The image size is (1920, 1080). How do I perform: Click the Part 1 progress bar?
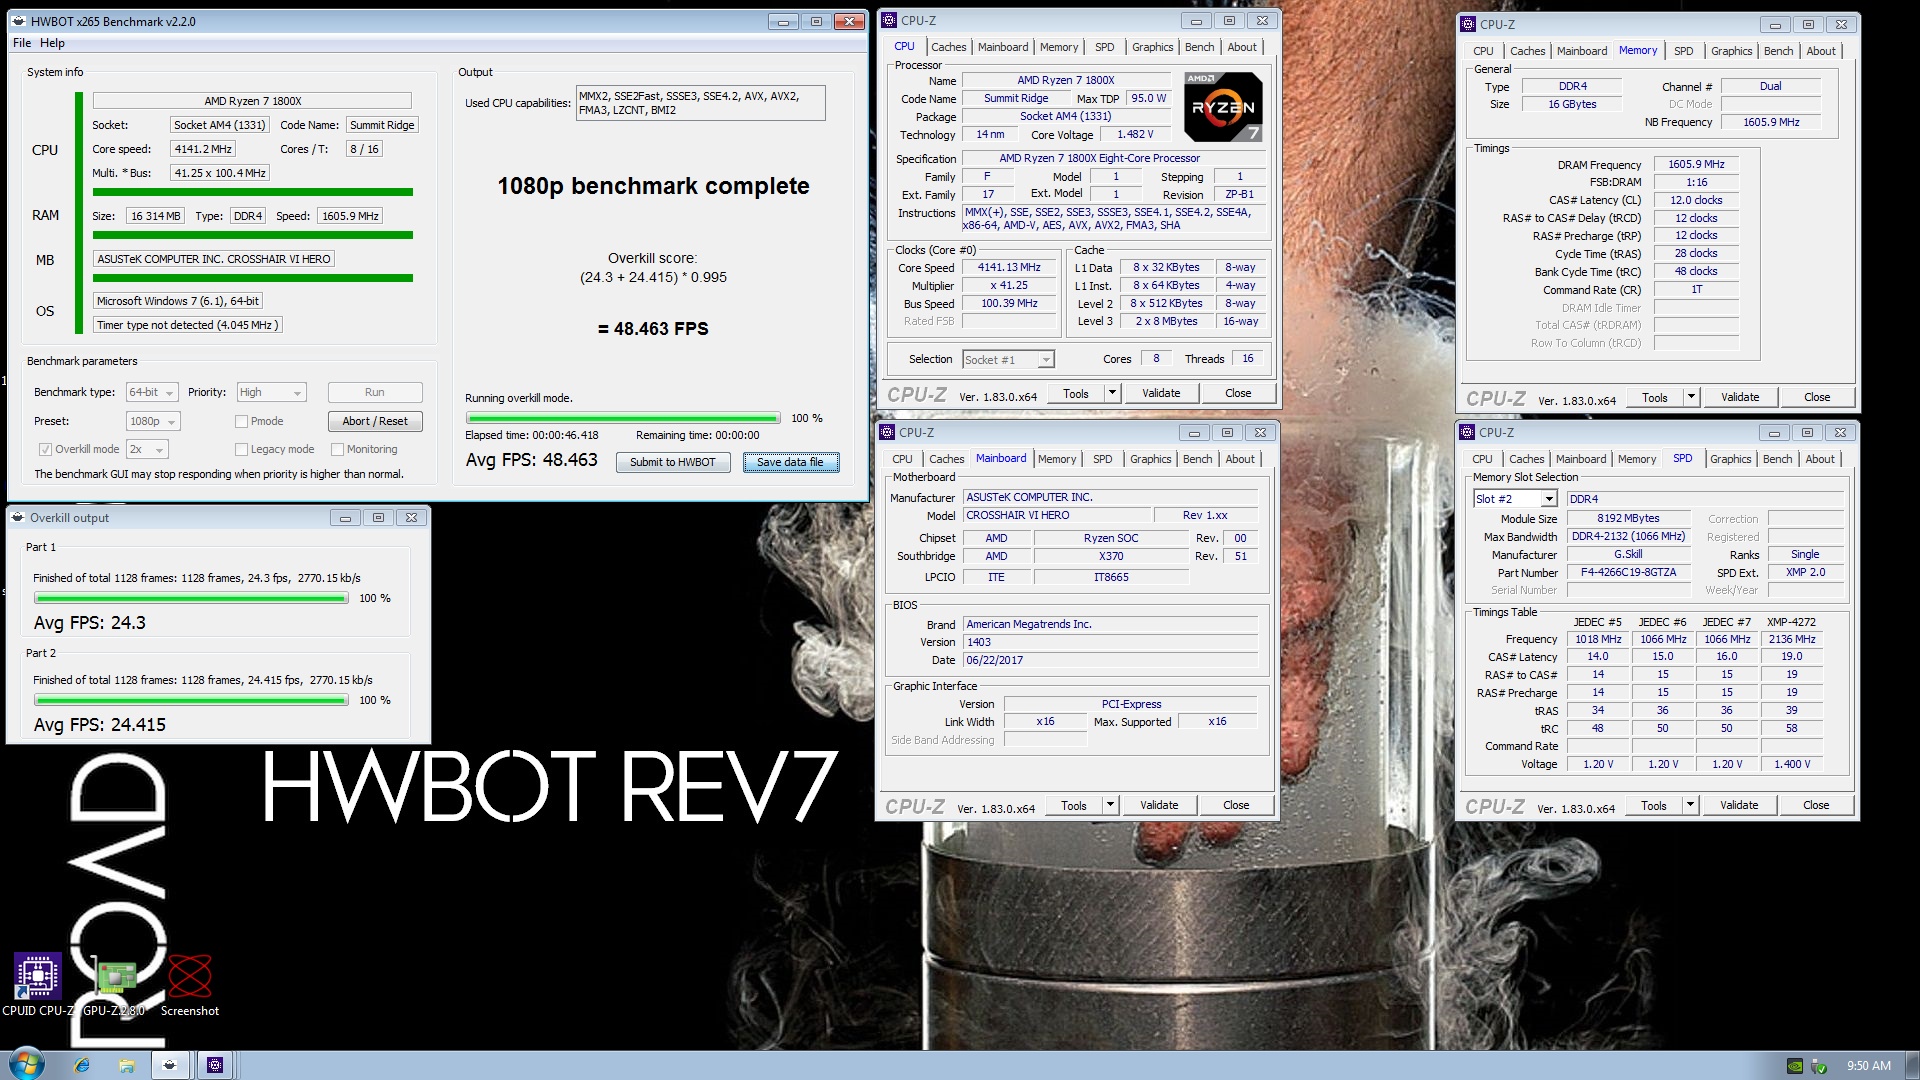point(191,598)
